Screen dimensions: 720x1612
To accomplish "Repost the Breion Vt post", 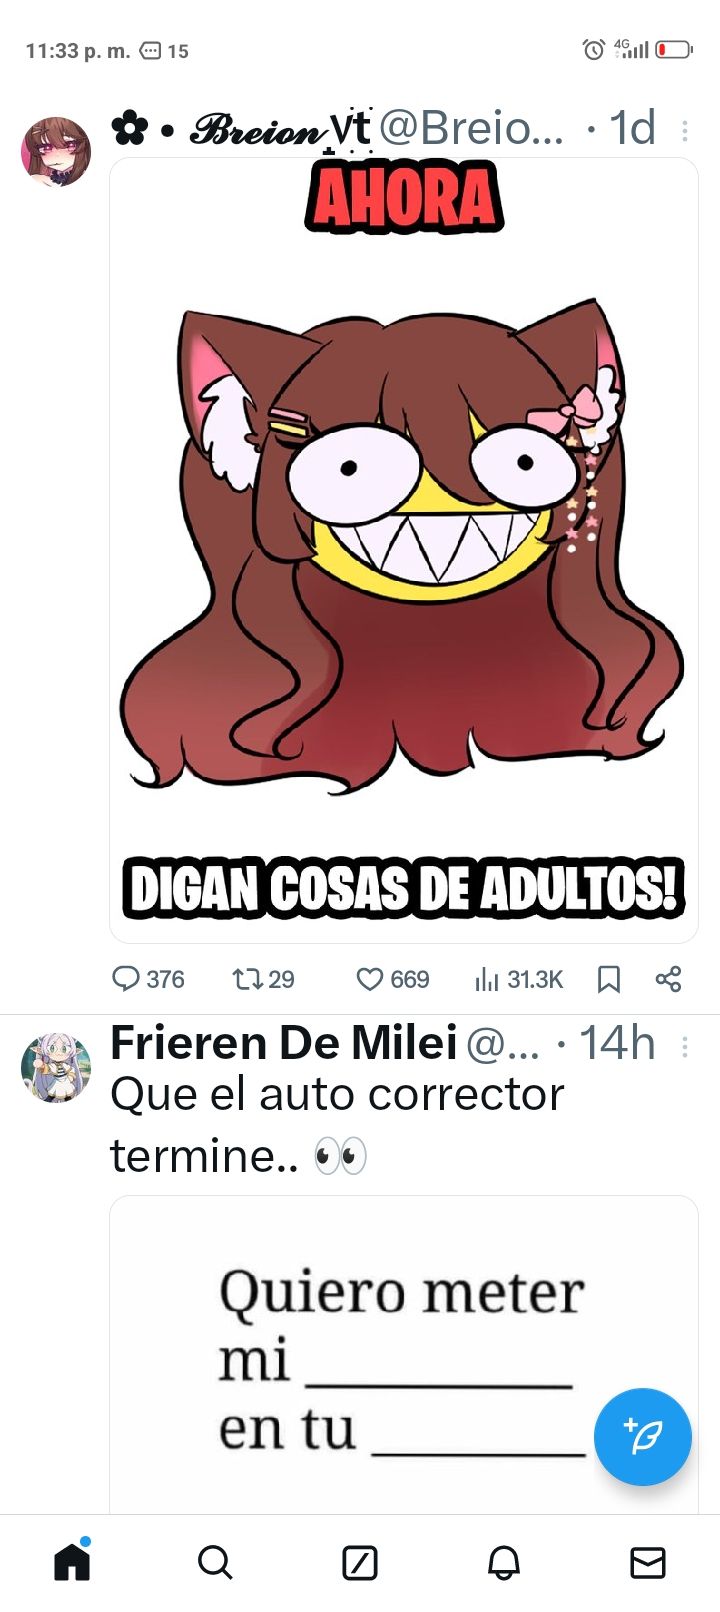I will 263,979.
